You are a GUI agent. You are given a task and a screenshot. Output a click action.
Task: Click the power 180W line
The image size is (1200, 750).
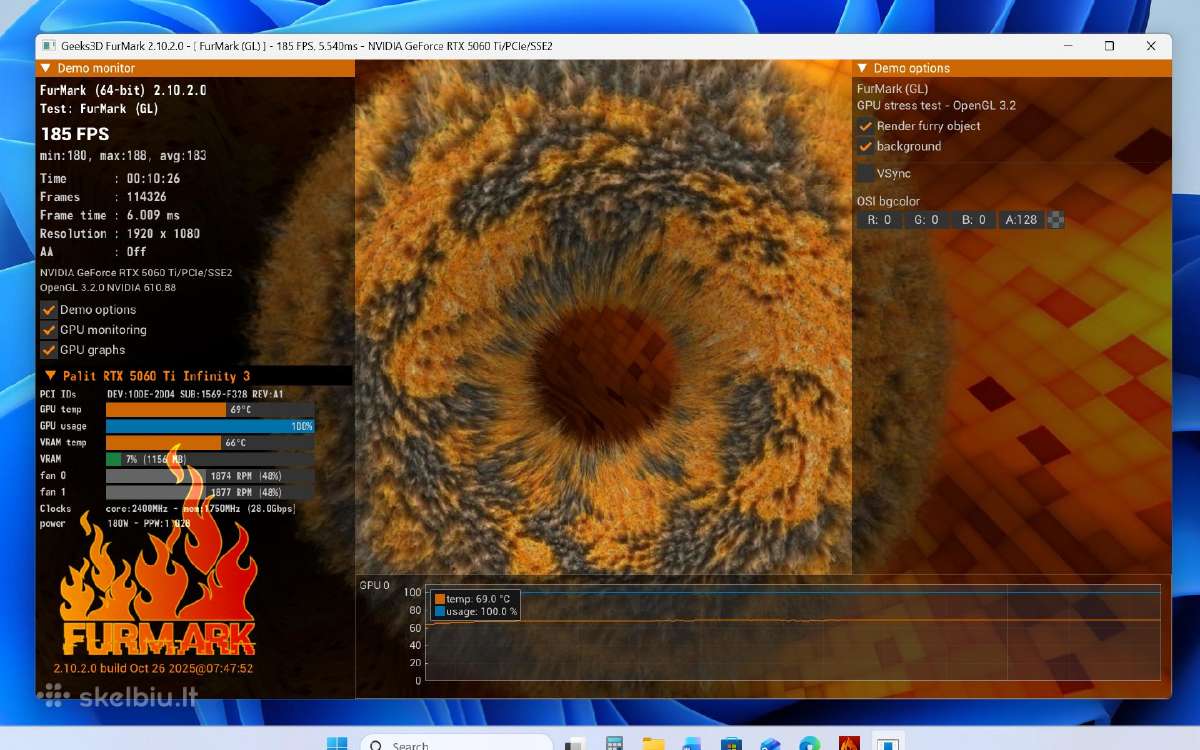[115, 523]
